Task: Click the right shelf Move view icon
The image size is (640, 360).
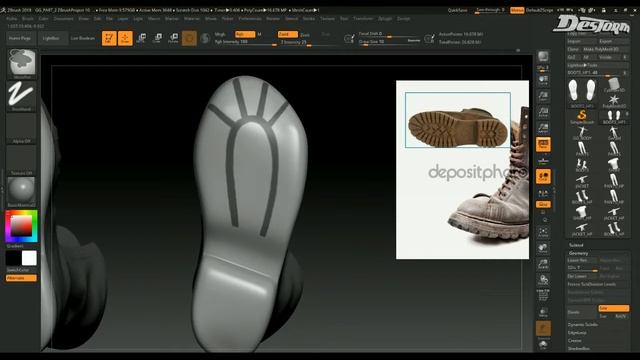Action: pos(543,248)
